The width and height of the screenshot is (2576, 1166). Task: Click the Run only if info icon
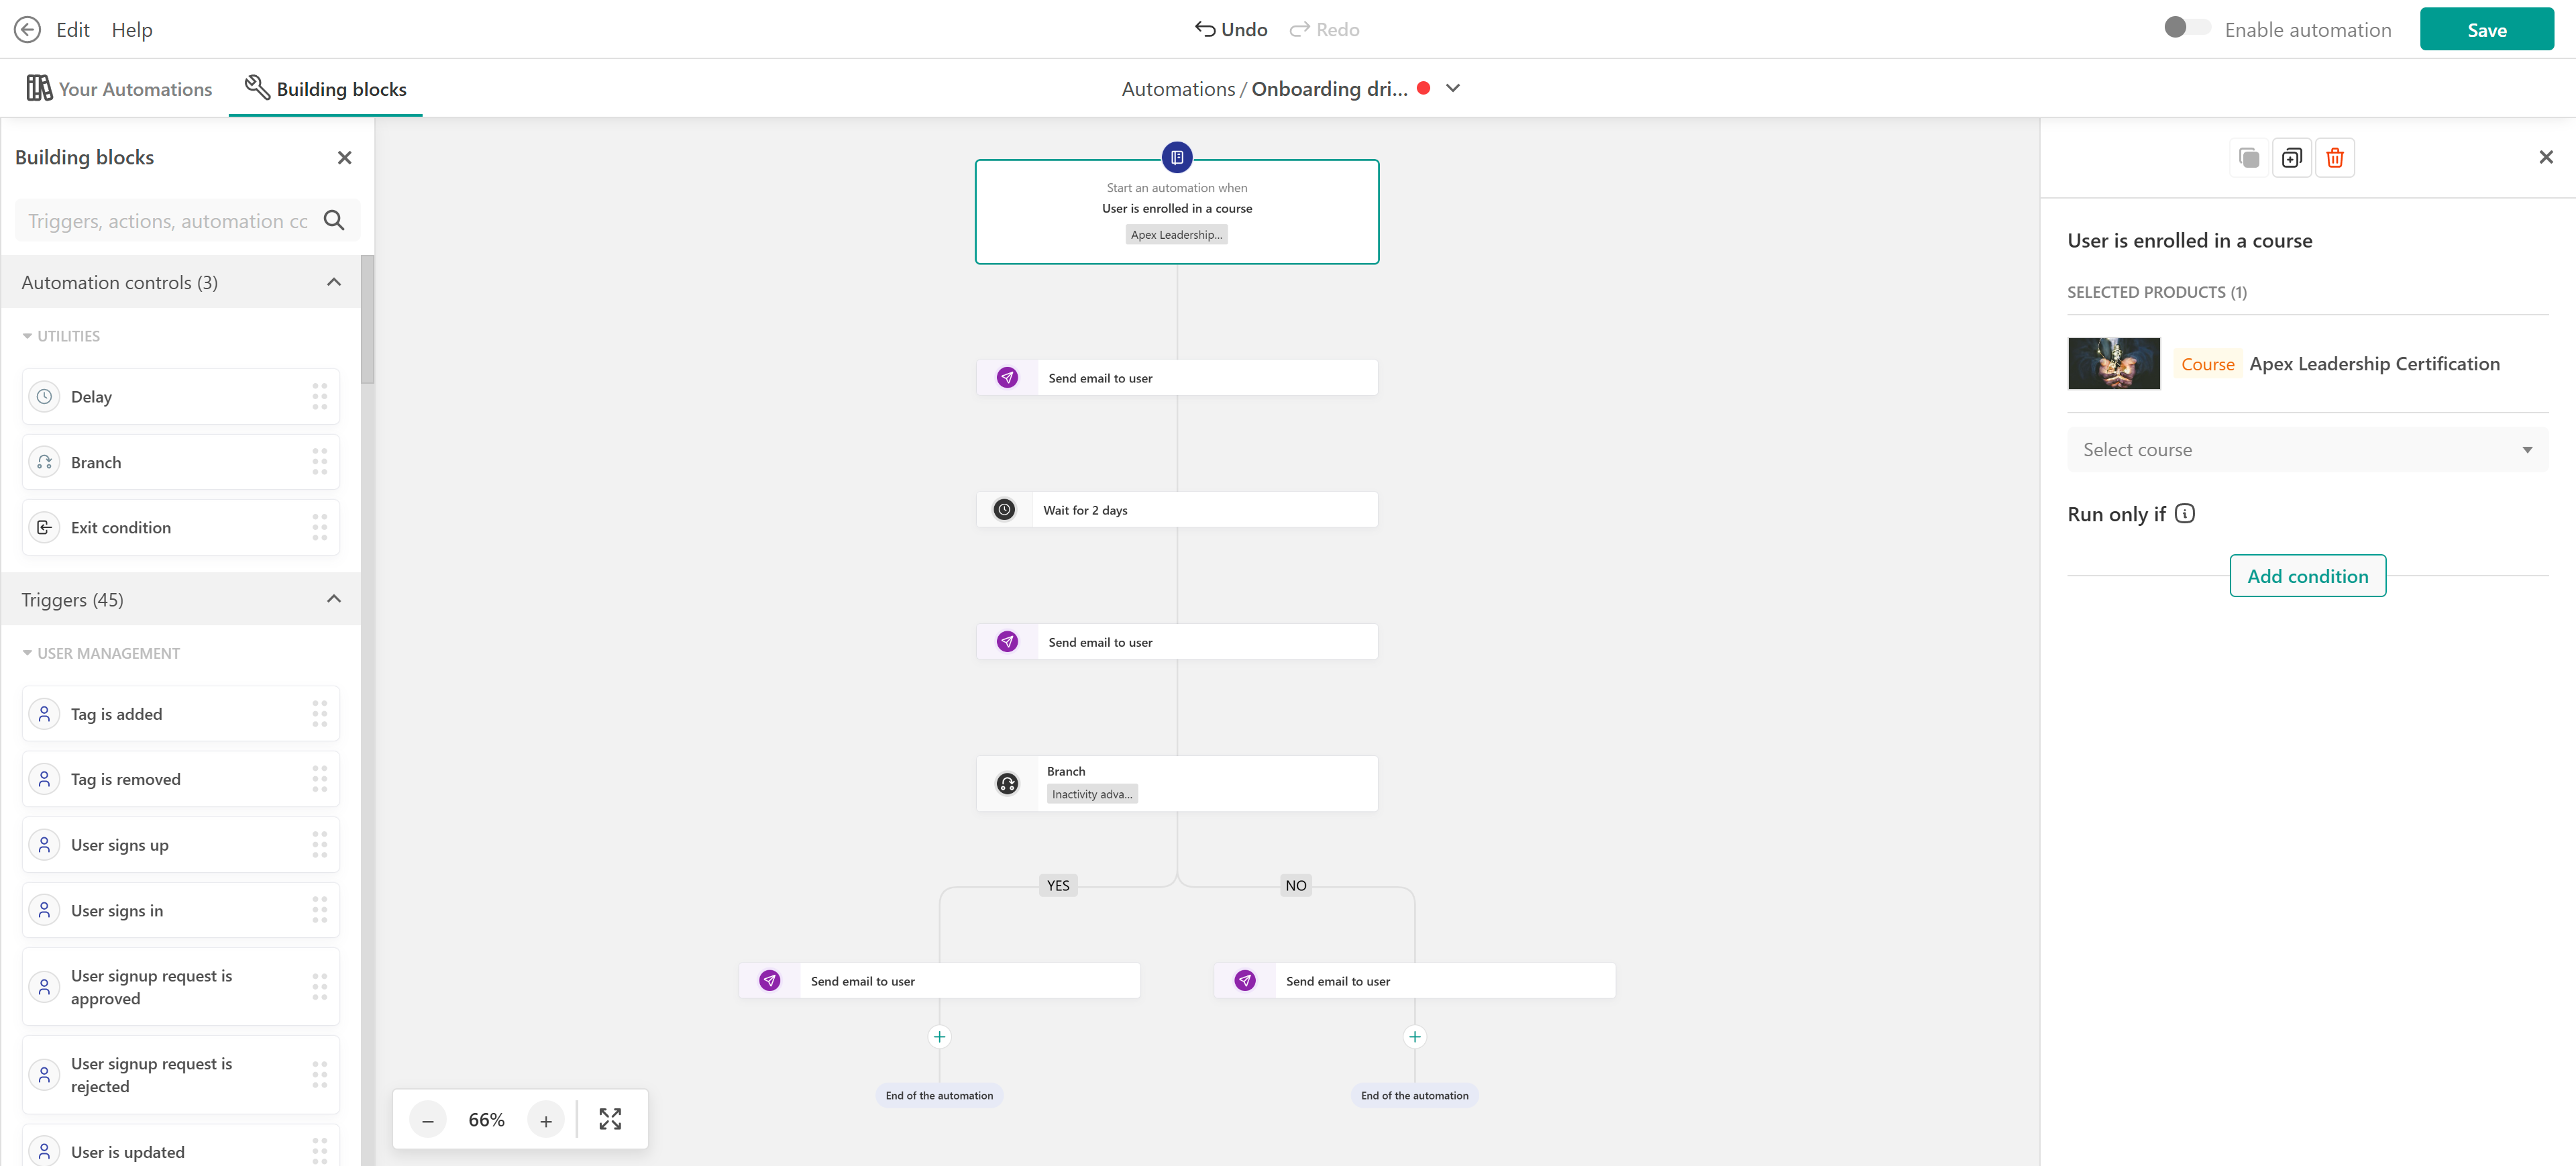click(2185, 514)
